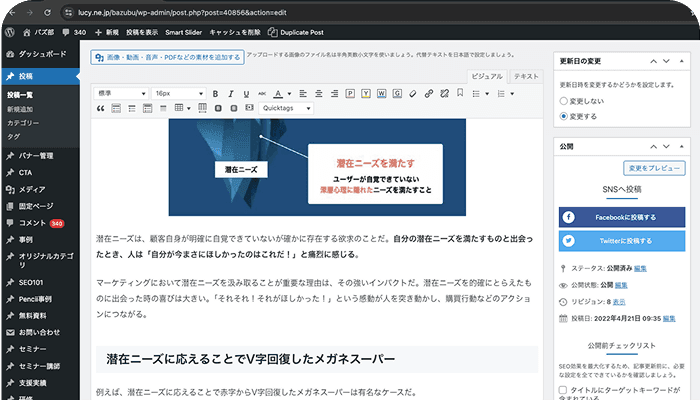Expand the Quicktags dropdown

pos(289,107)
